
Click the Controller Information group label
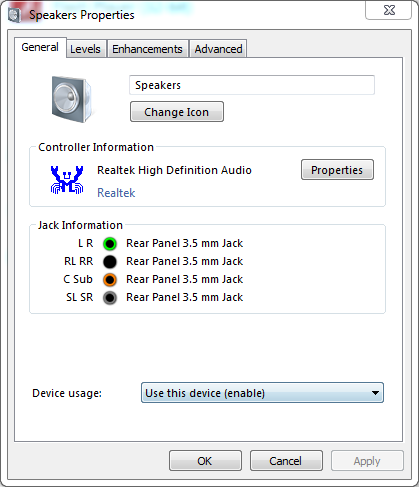coord(96,147)
